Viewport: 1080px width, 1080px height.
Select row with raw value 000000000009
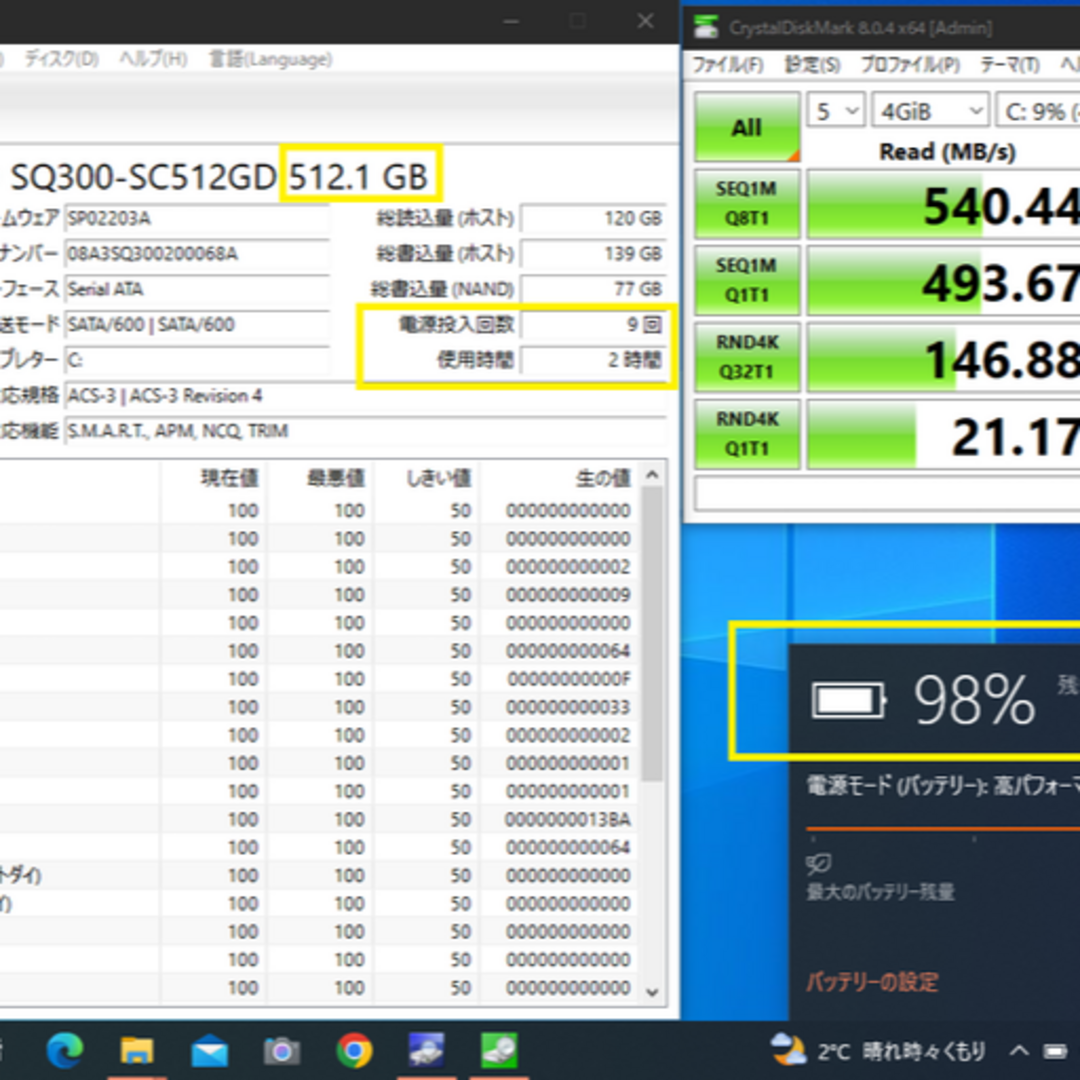coord(318,594)
